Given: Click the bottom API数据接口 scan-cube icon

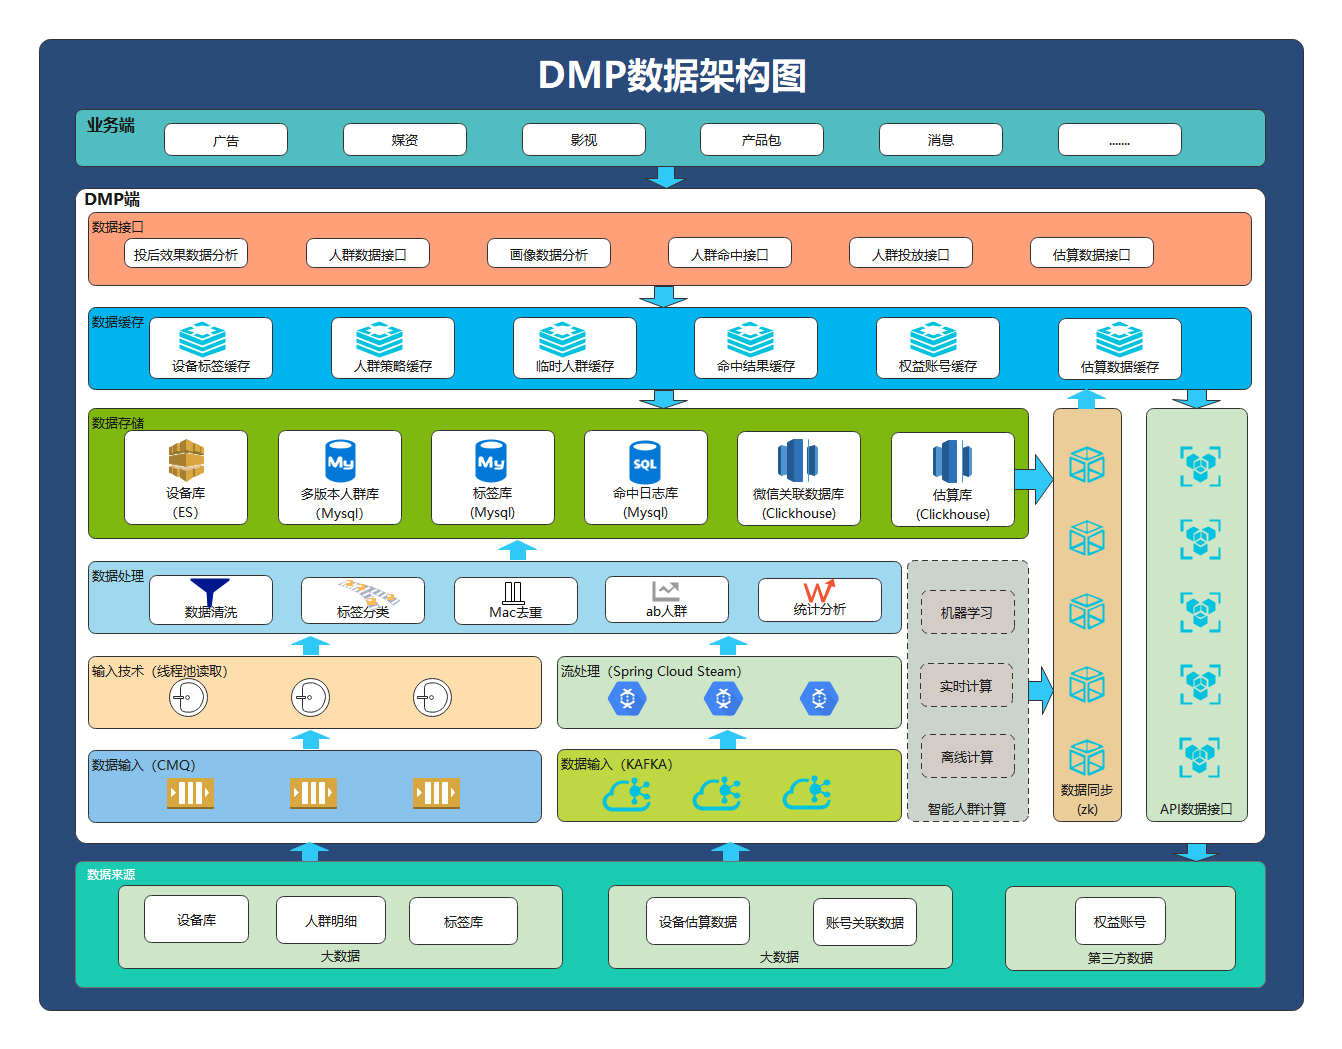Looking at the screenshot, I should (x=1200, y=757).
